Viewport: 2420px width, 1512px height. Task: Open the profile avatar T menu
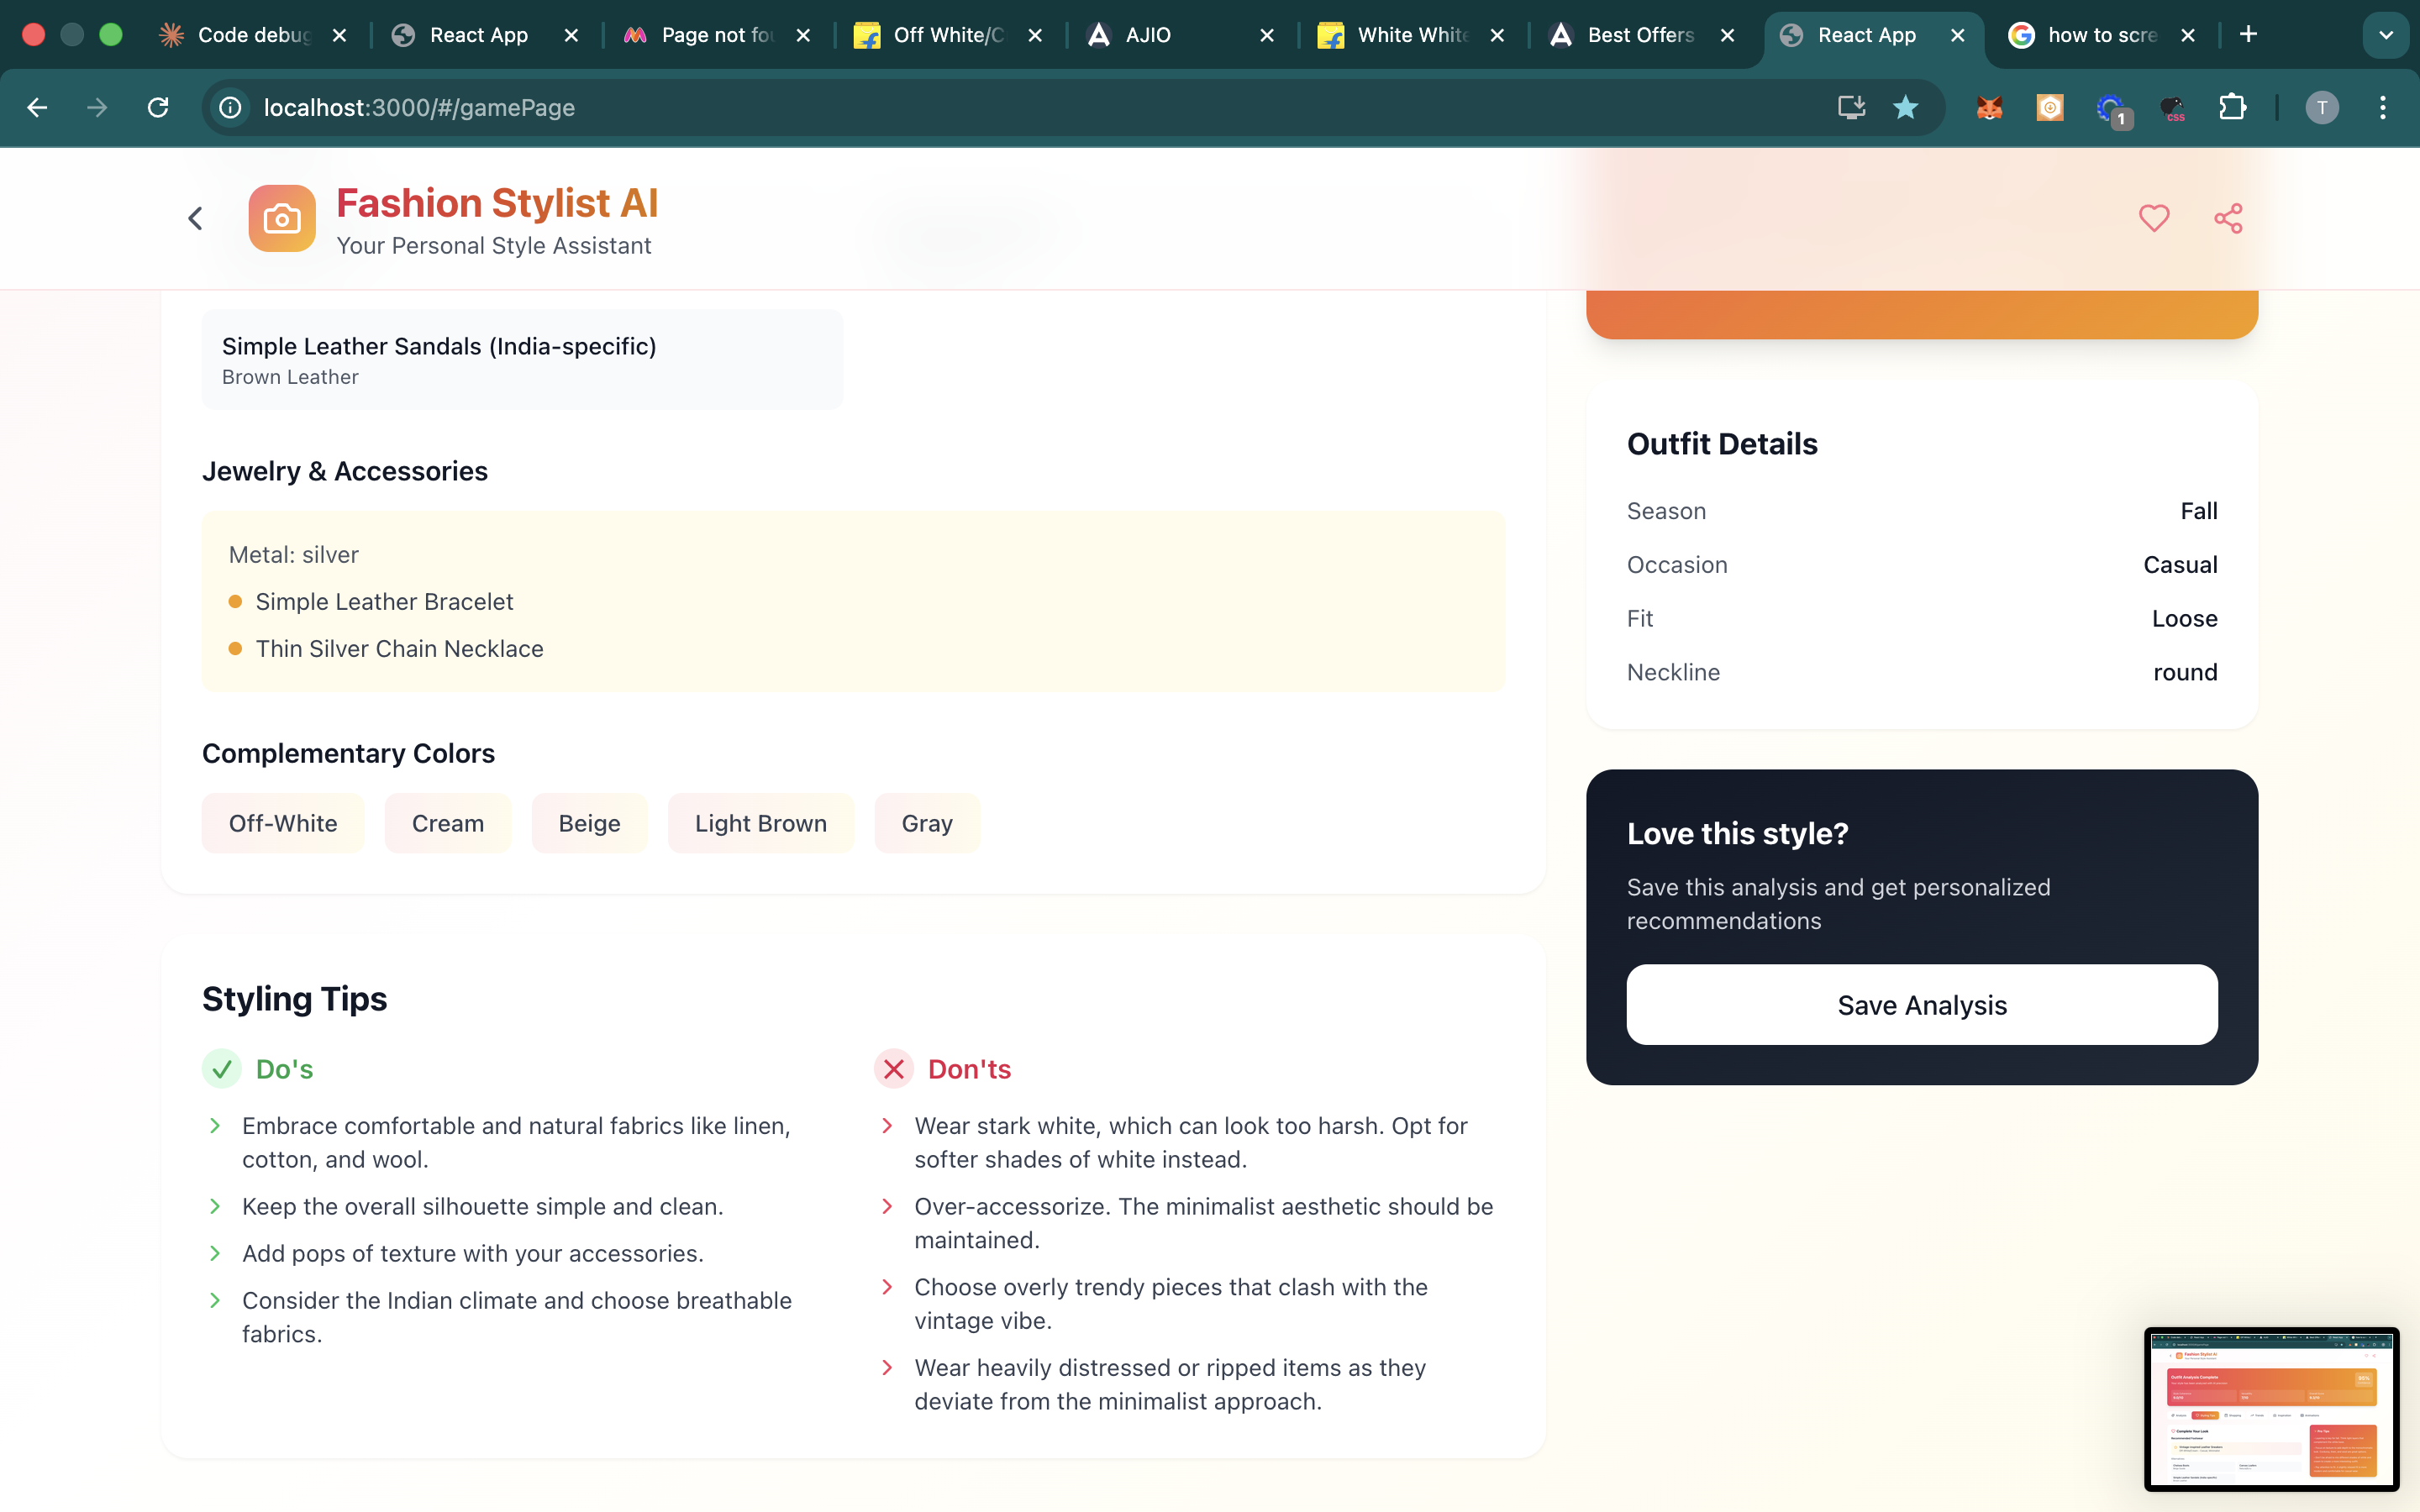[x=2322, y=107]
